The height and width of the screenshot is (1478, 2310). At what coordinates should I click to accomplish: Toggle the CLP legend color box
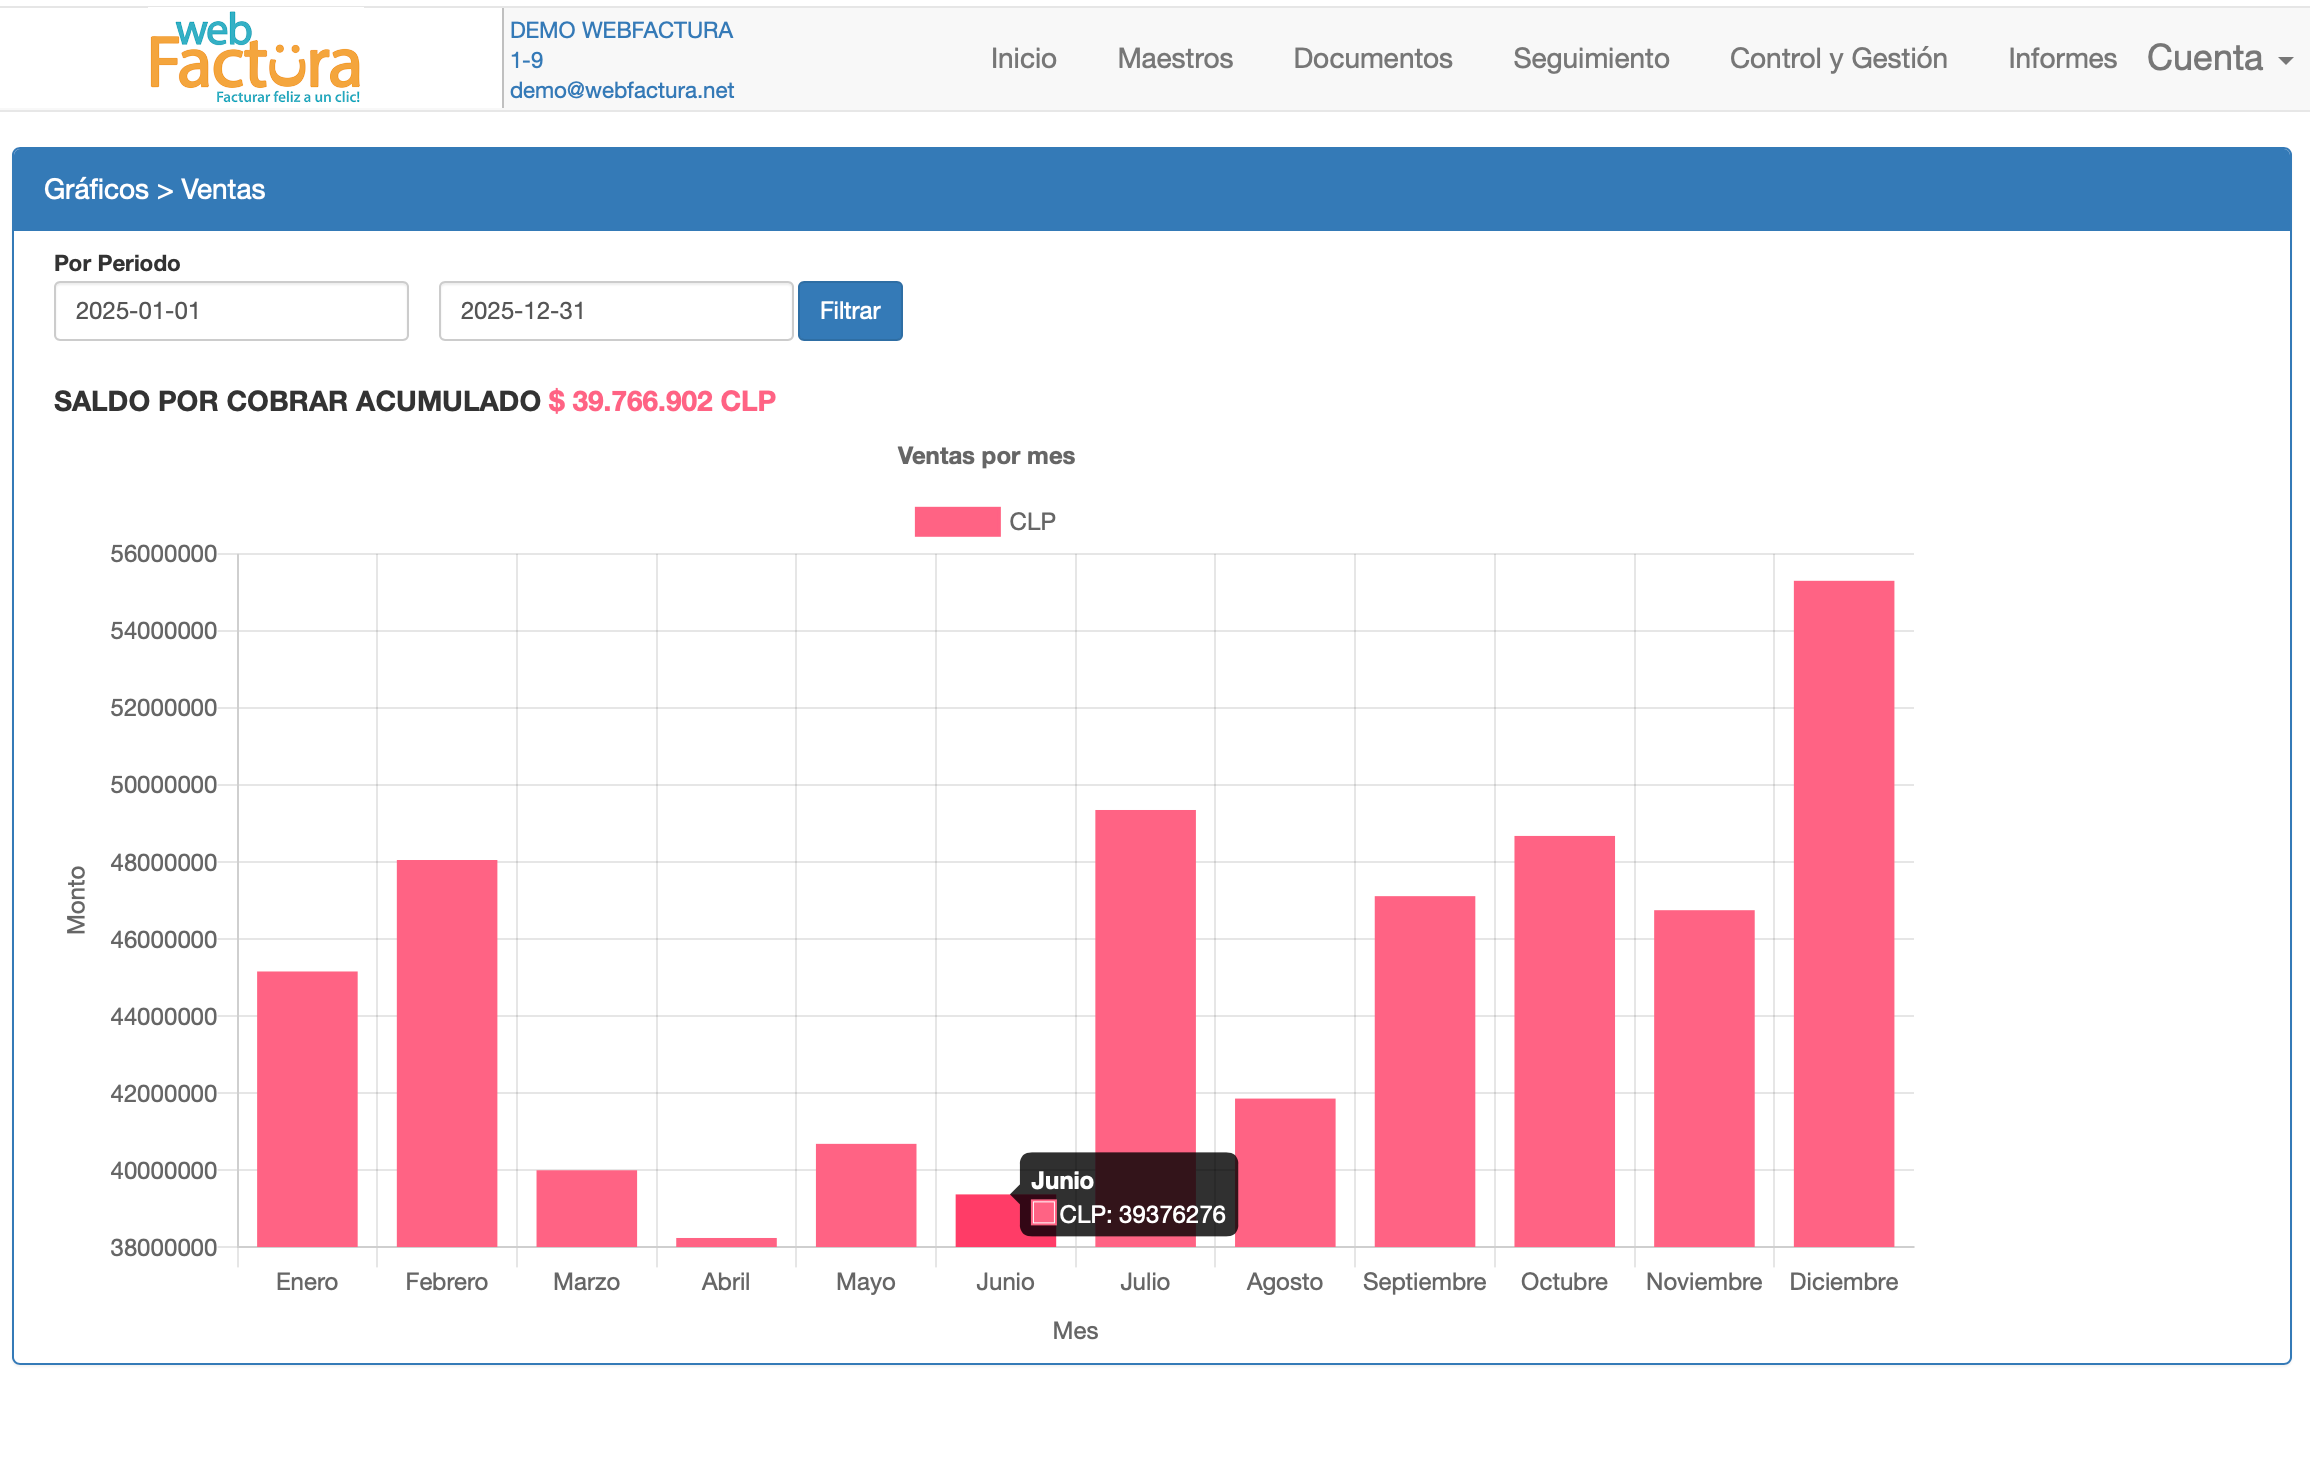(956, 521)
